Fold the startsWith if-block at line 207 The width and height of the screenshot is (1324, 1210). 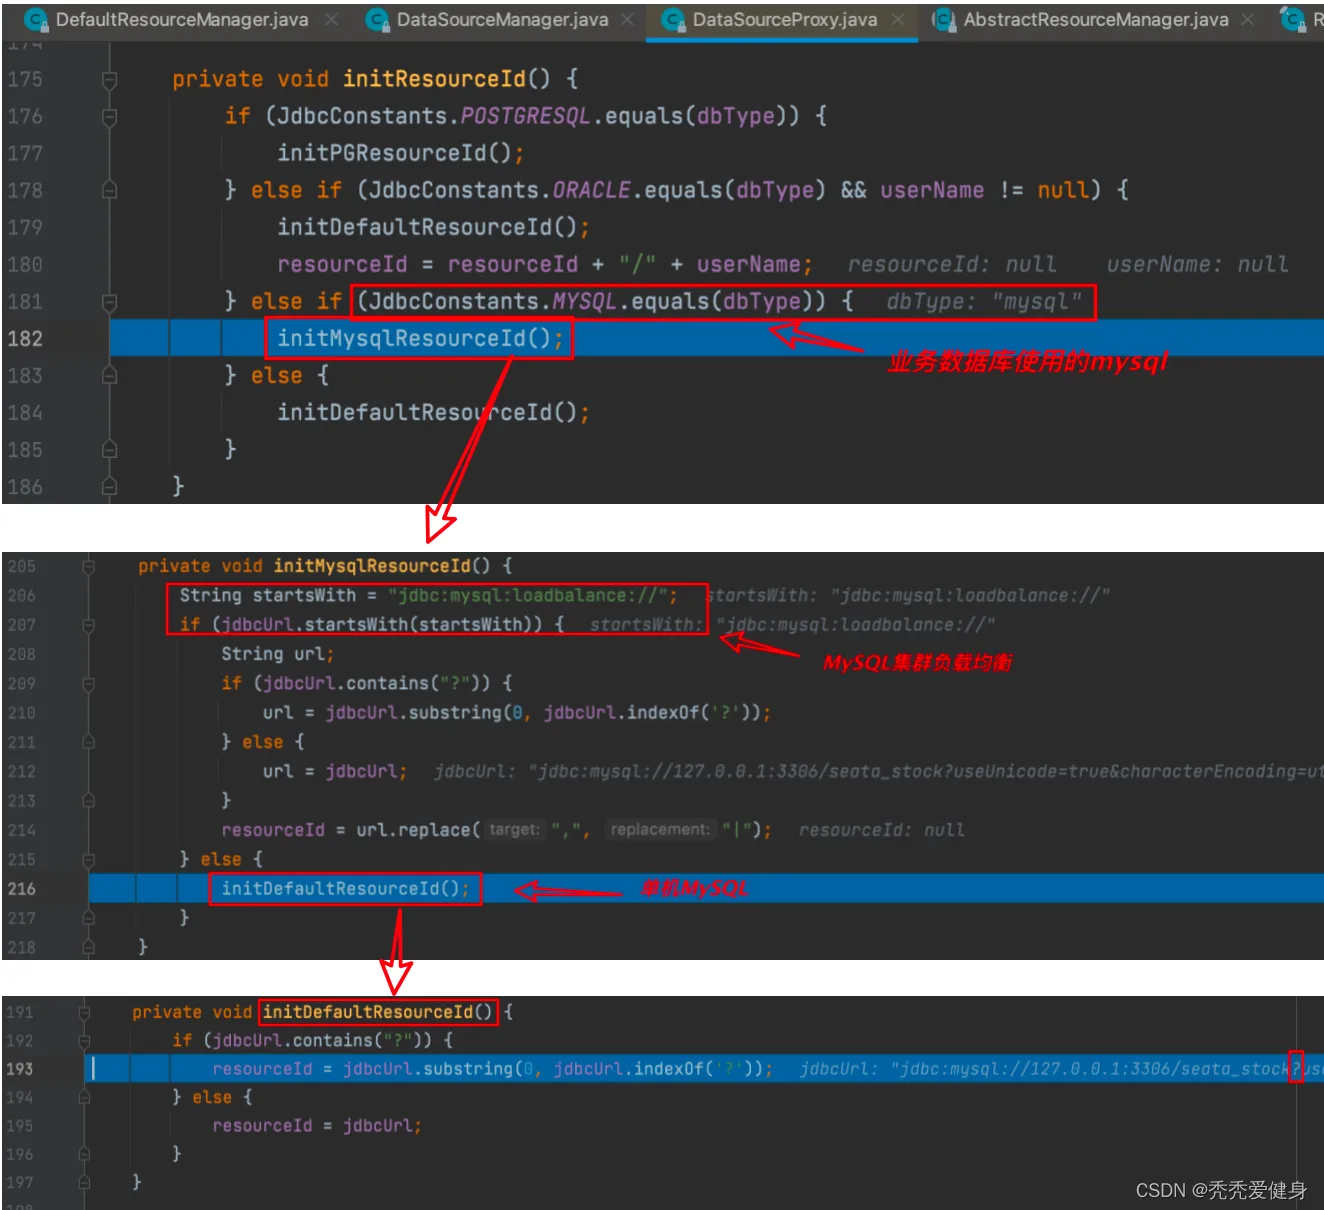click(x=88, y=625)
